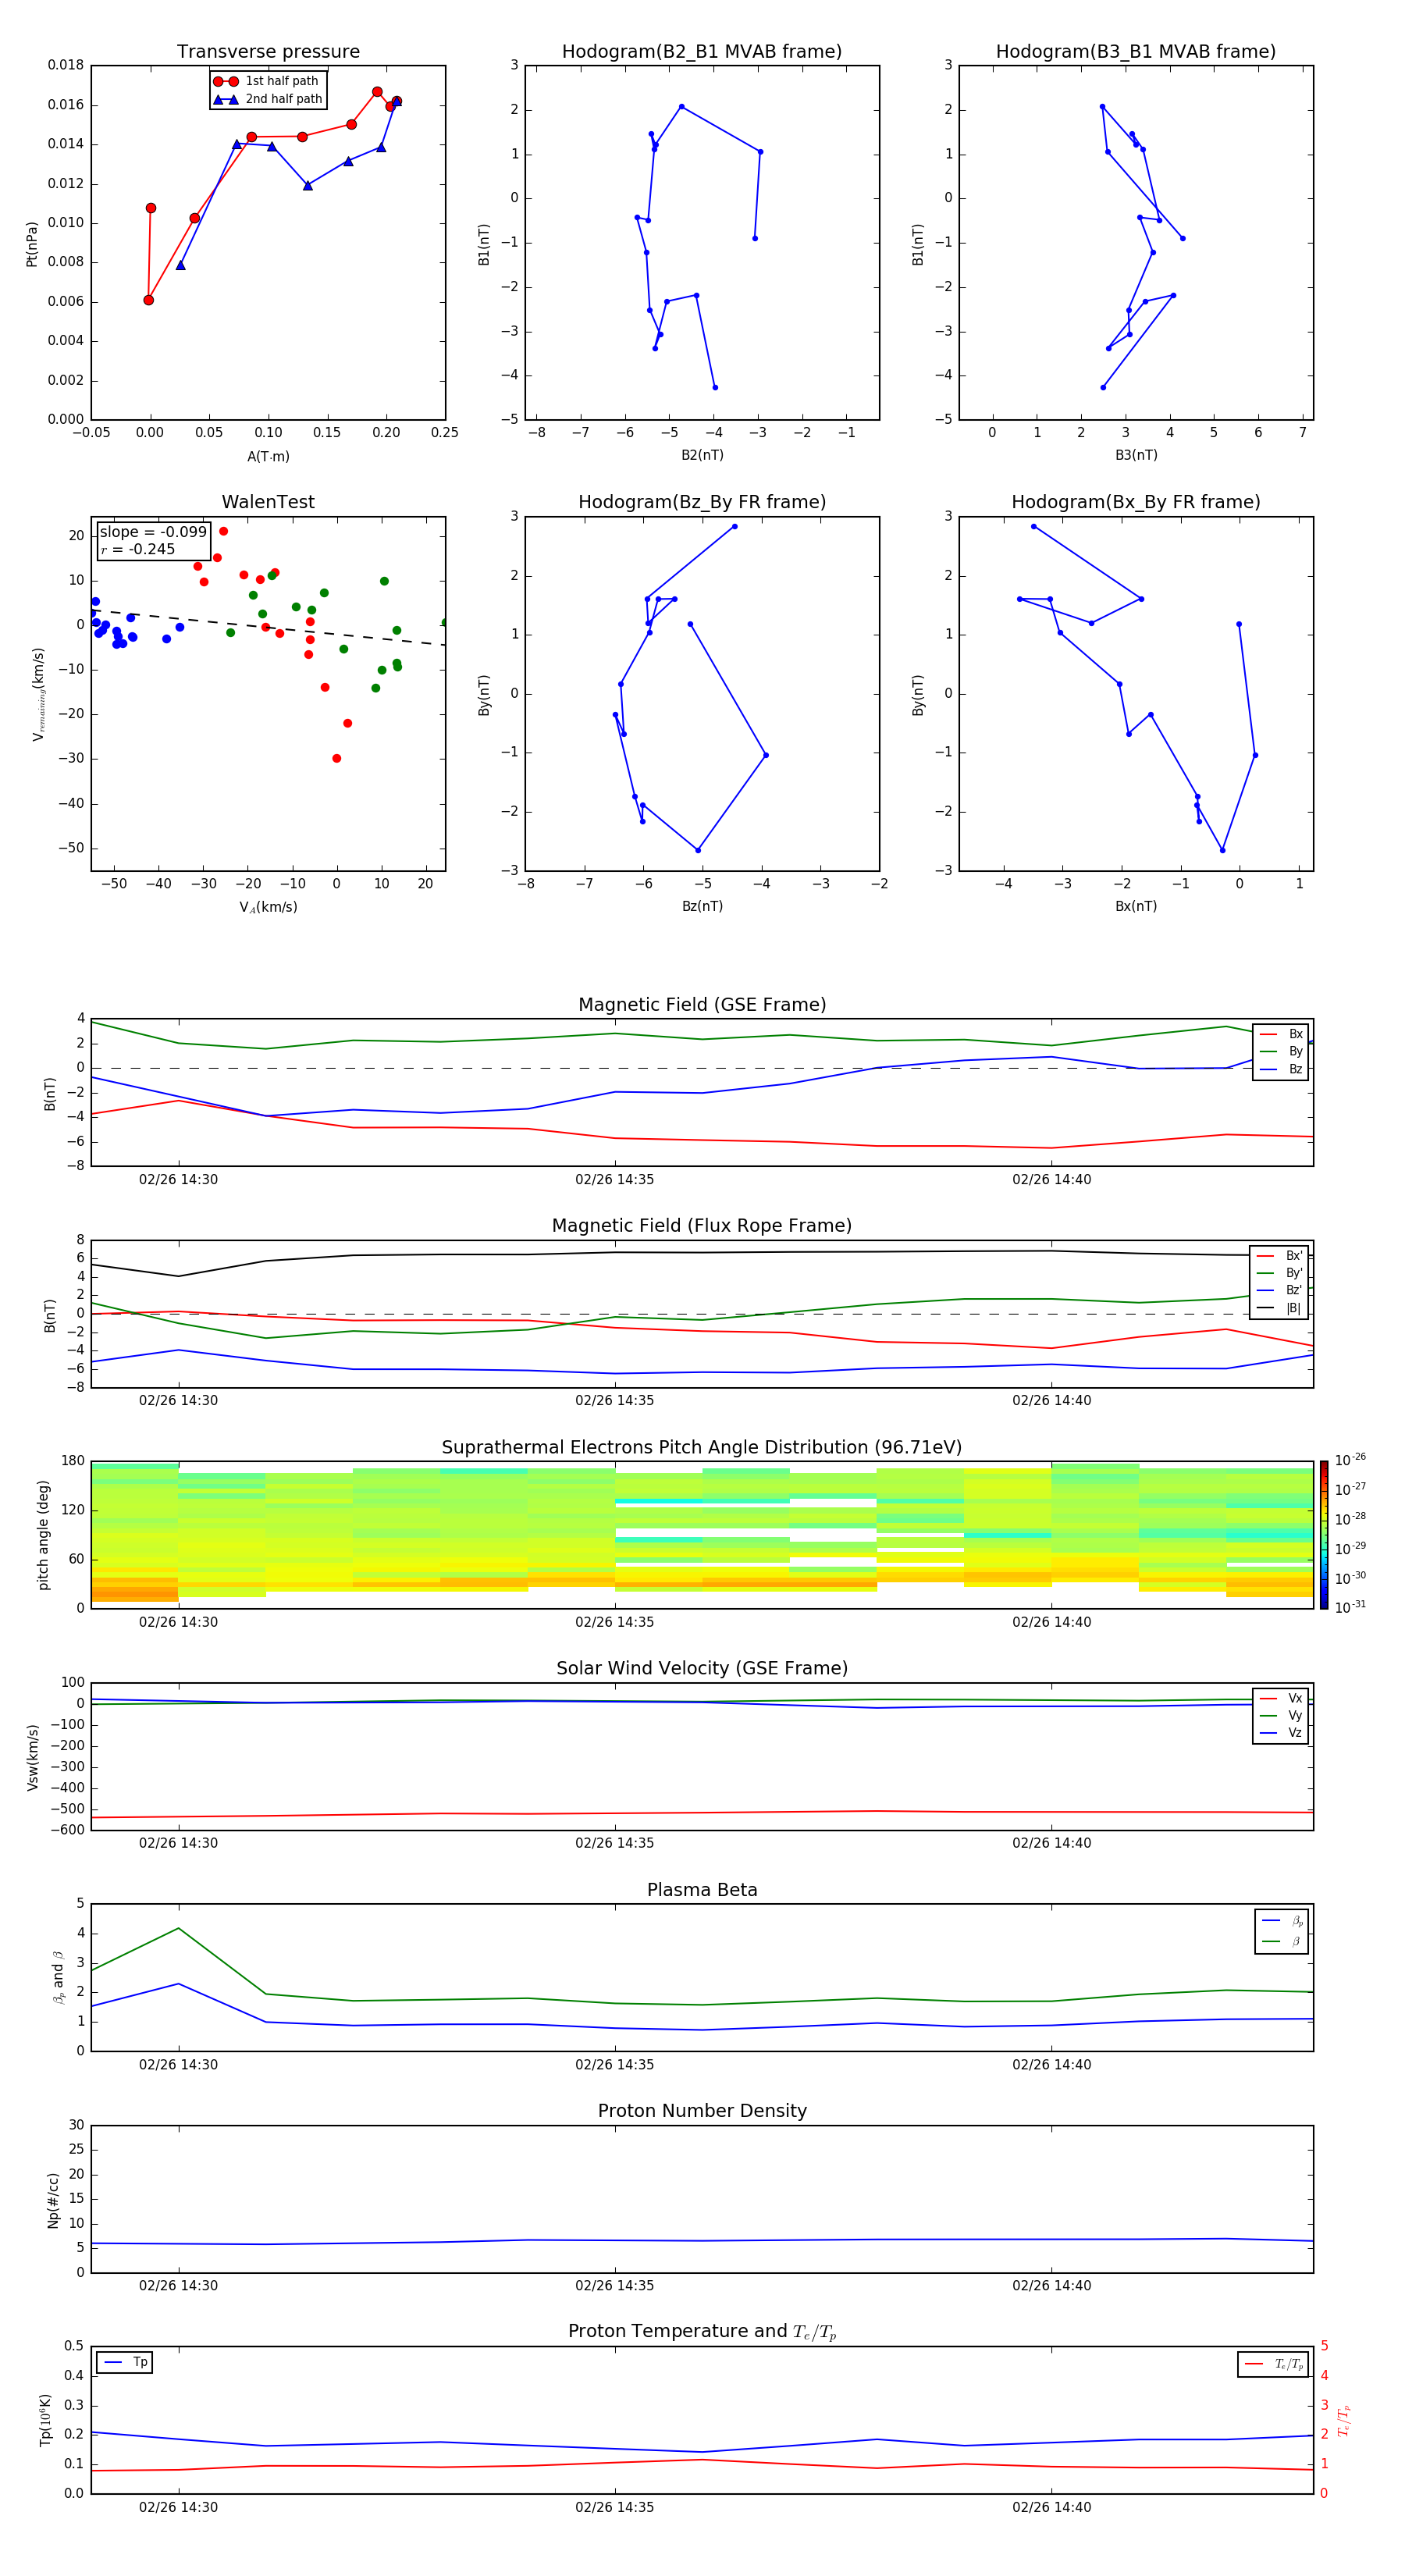The height and width of the screenshot is (2576, 1405).
Task: Click 'Solar Wind Velocity (GSE Frame)' title
Action: (702, 1669)
